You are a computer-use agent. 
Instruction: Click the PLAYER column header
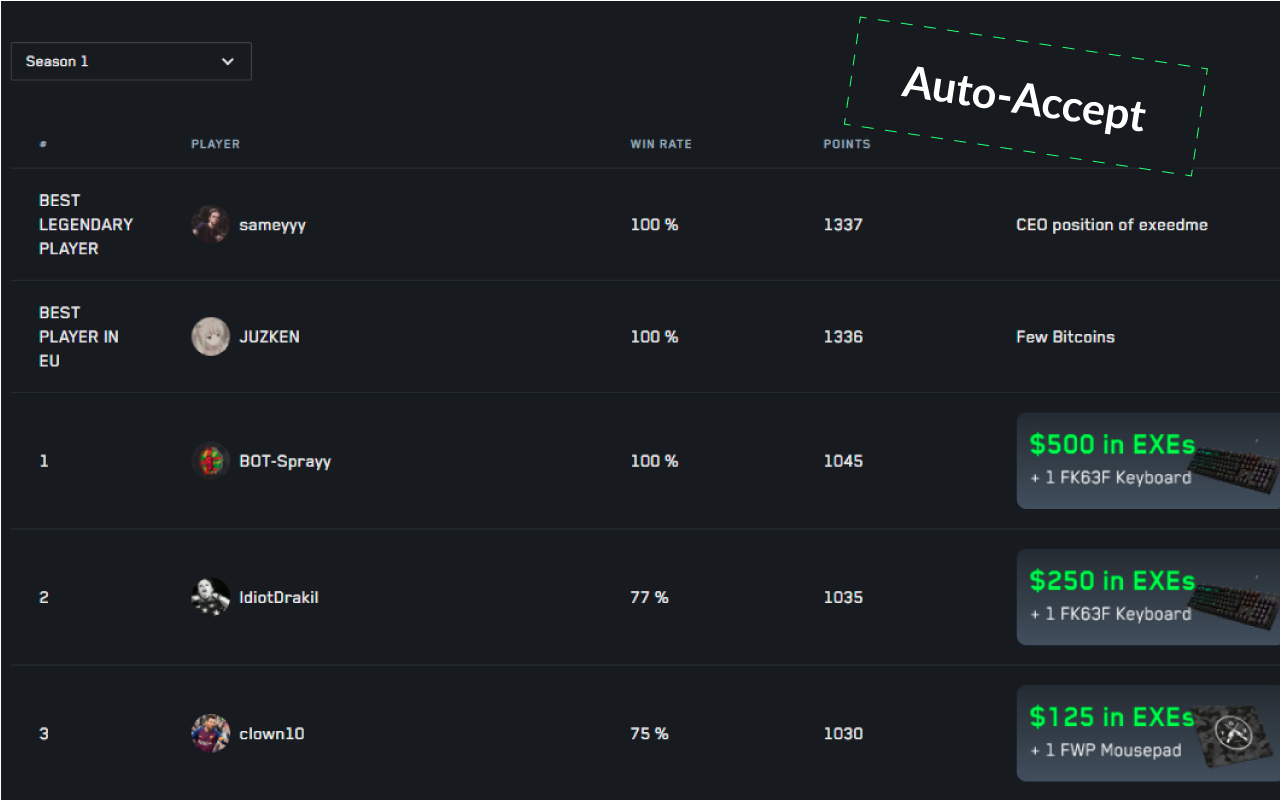pyautogui.click(x=215, y=144)
